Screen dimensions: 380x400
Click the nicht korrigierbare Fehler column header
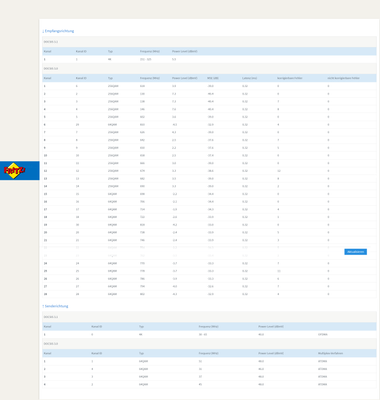[343, 78]
